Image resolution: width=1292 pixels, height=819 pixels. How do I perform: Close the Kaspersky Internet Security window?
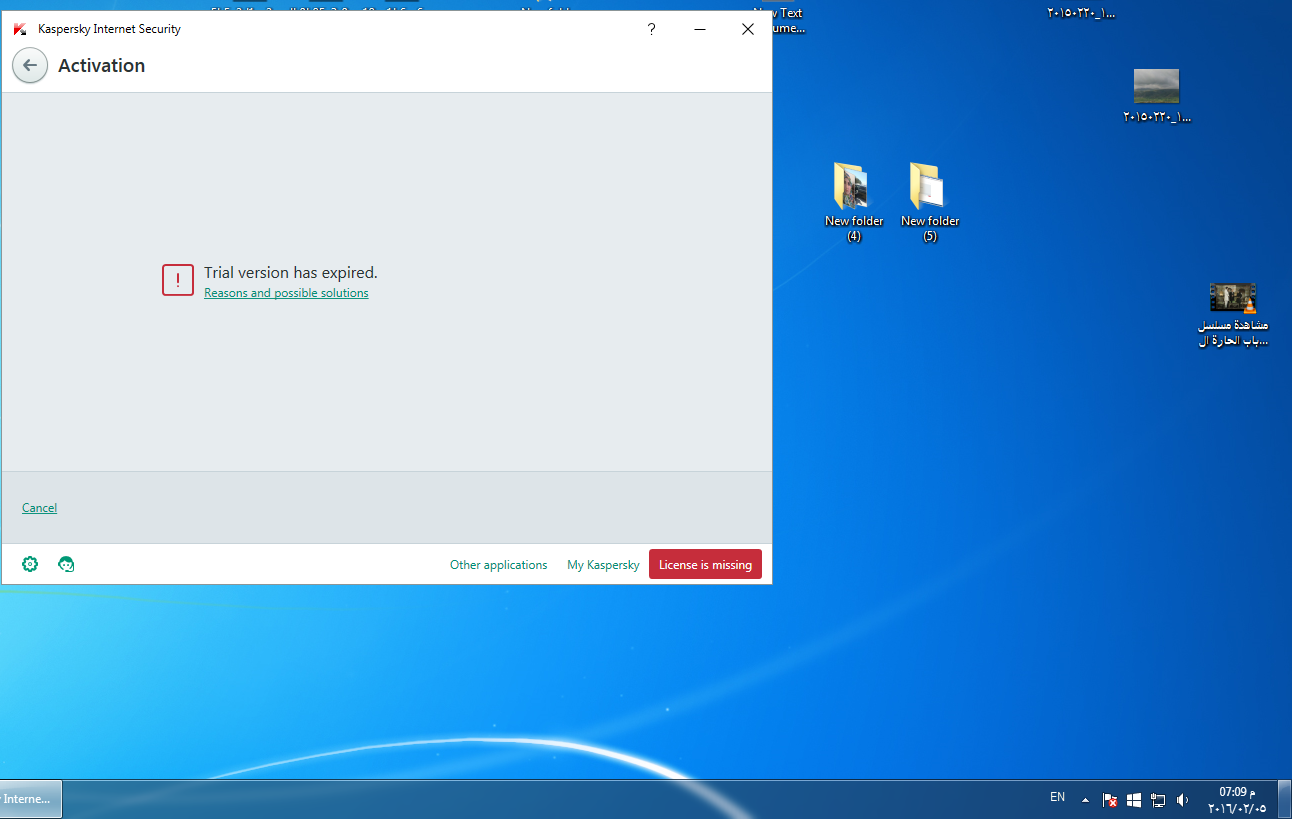tap(747, 29)
